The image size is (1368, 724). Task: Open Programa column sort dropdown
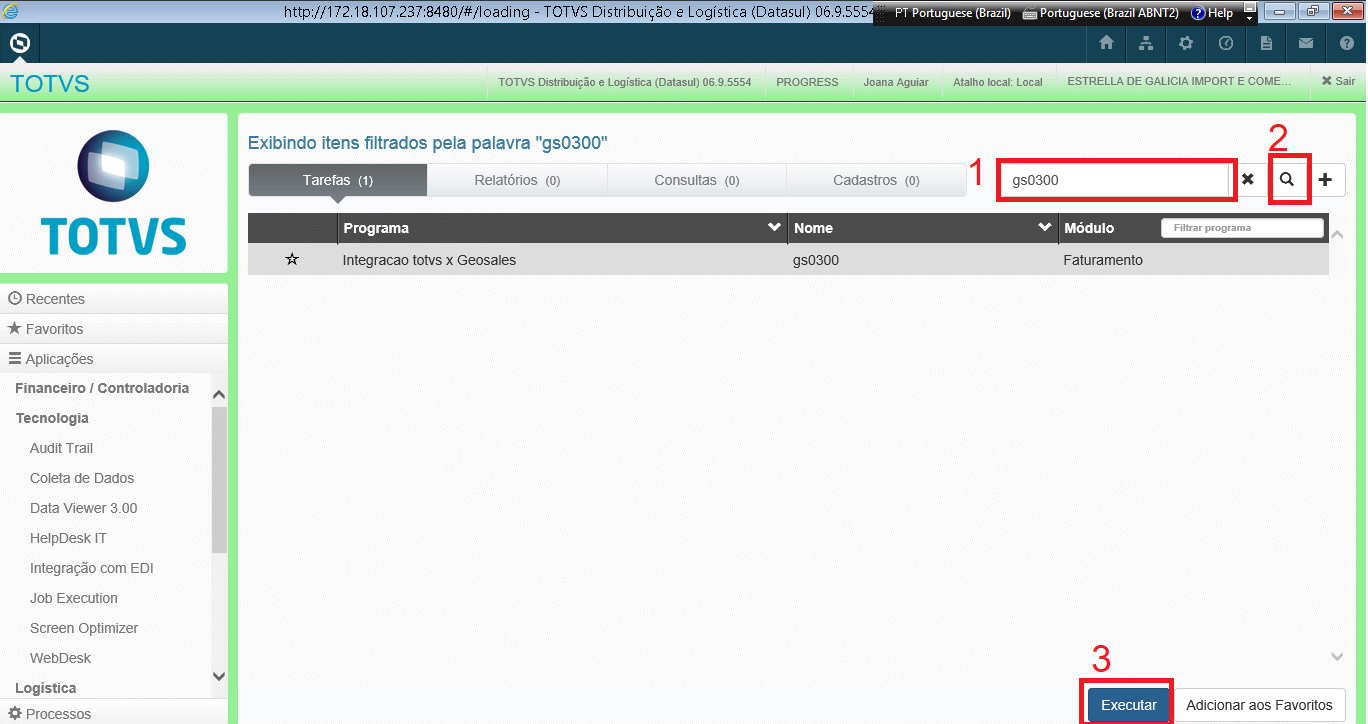(774, 228)
